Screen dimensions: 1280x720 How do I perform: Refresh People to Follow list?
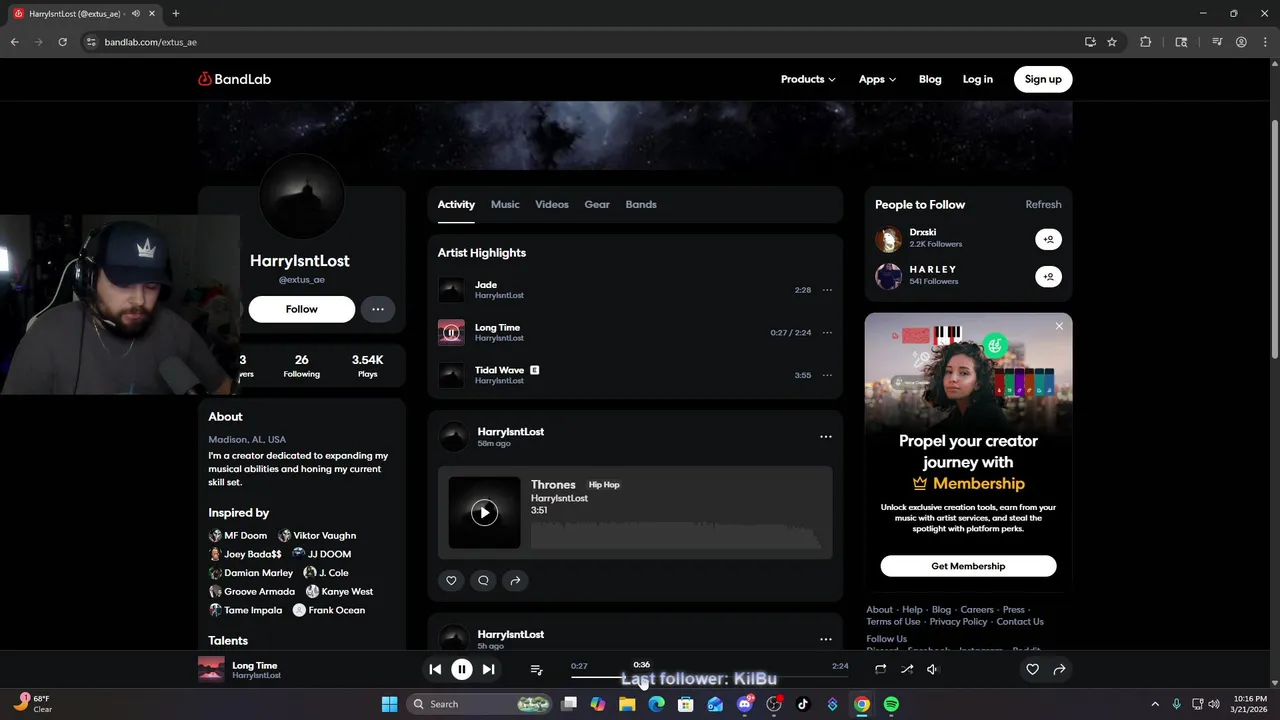(1043, 204)
